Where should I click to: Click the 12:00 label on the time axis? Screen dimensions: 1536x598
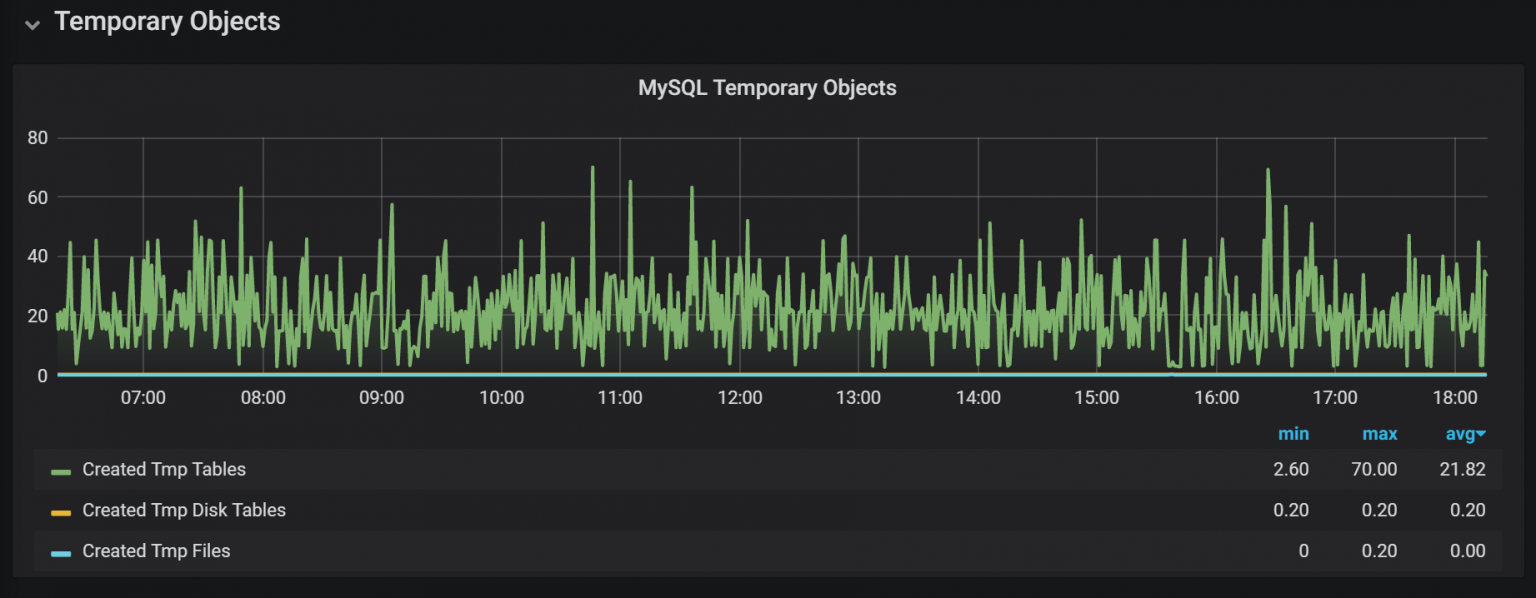click(x=740, y=397)
